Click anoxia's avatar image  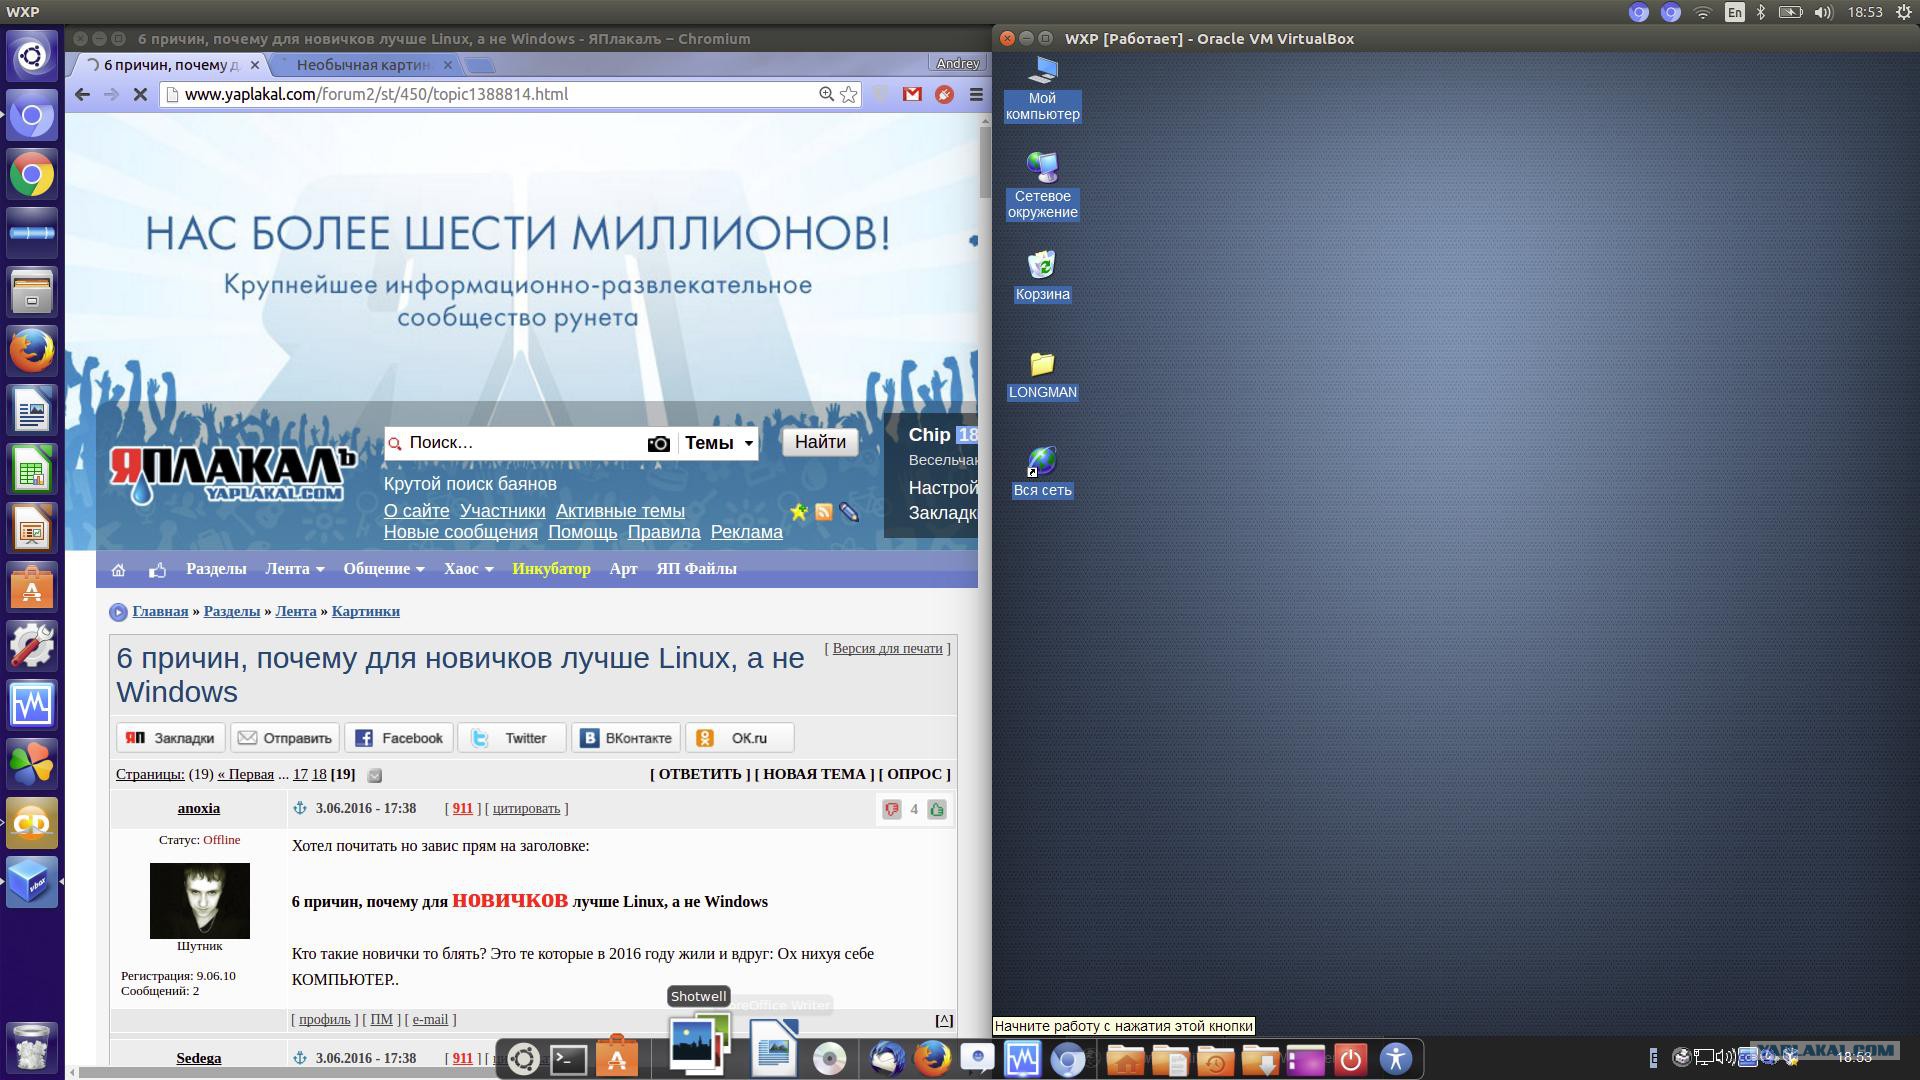pyautogui.click(x=200, y=901)
